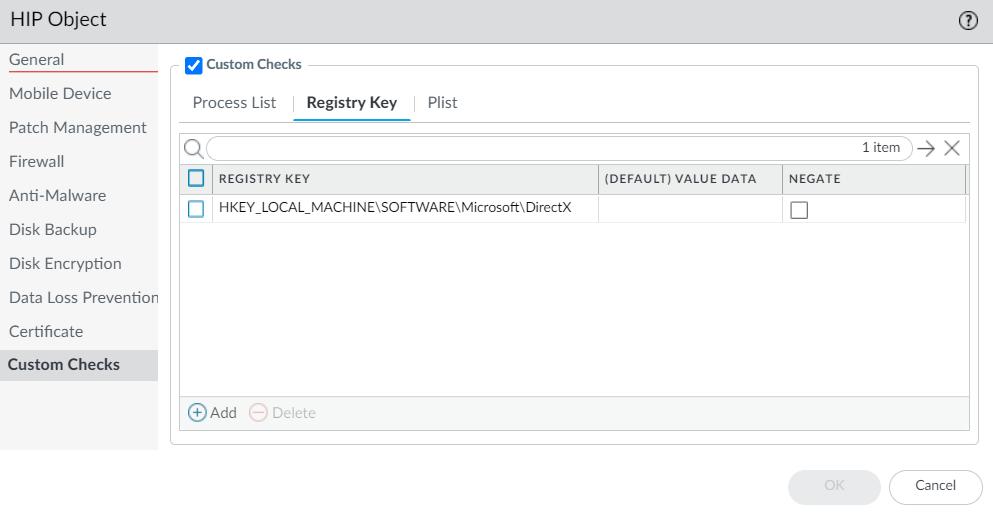Image resolution: width=993 pixels, height=517 pixels.
Task: Open the General section
Action: pos(37,60)
